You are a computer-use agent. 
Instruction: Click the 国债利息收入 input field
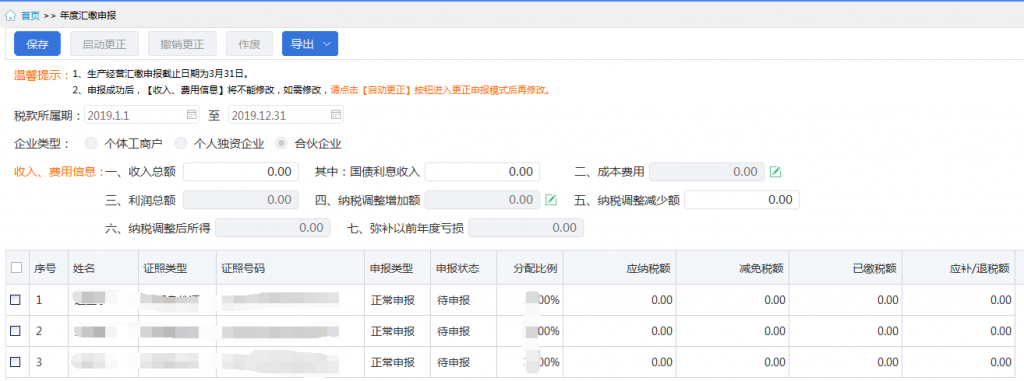click(x=483, y=172)
